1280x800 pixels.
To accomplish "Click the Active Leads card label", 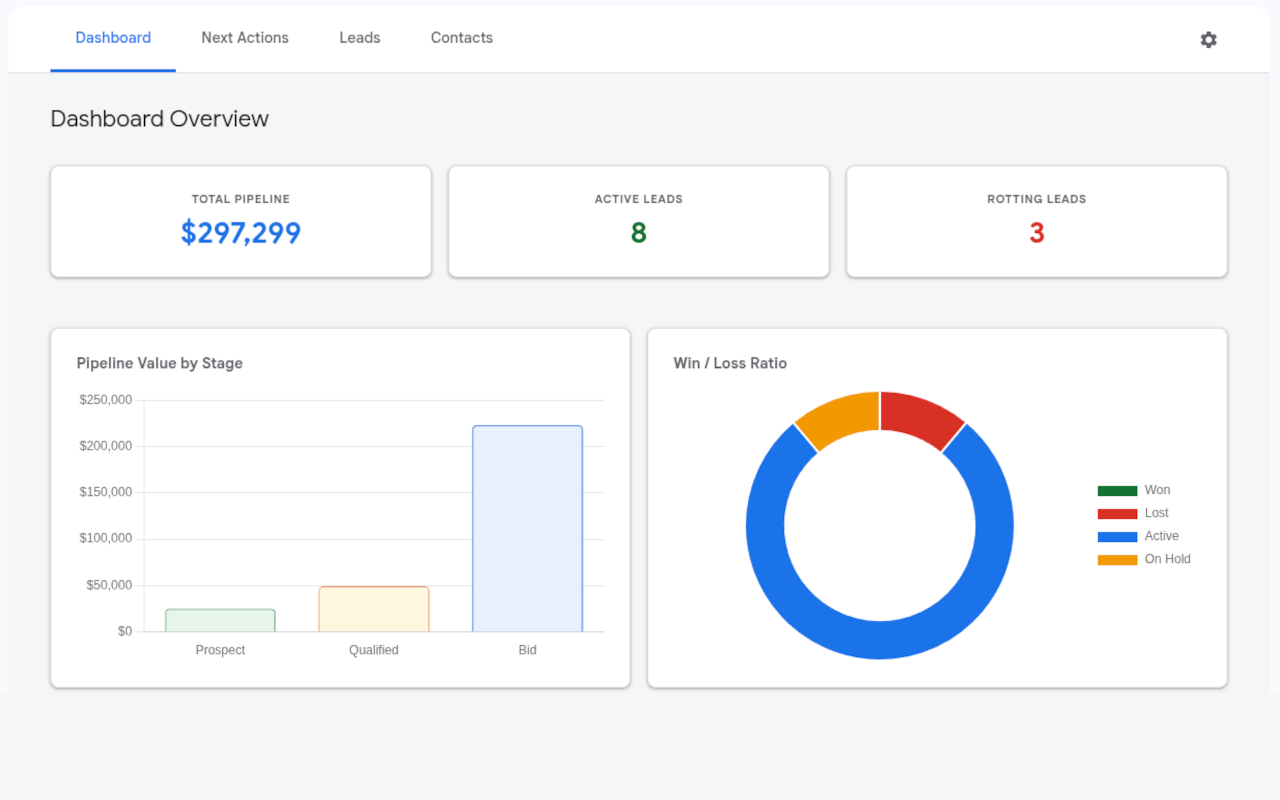I will click(639, 199).
